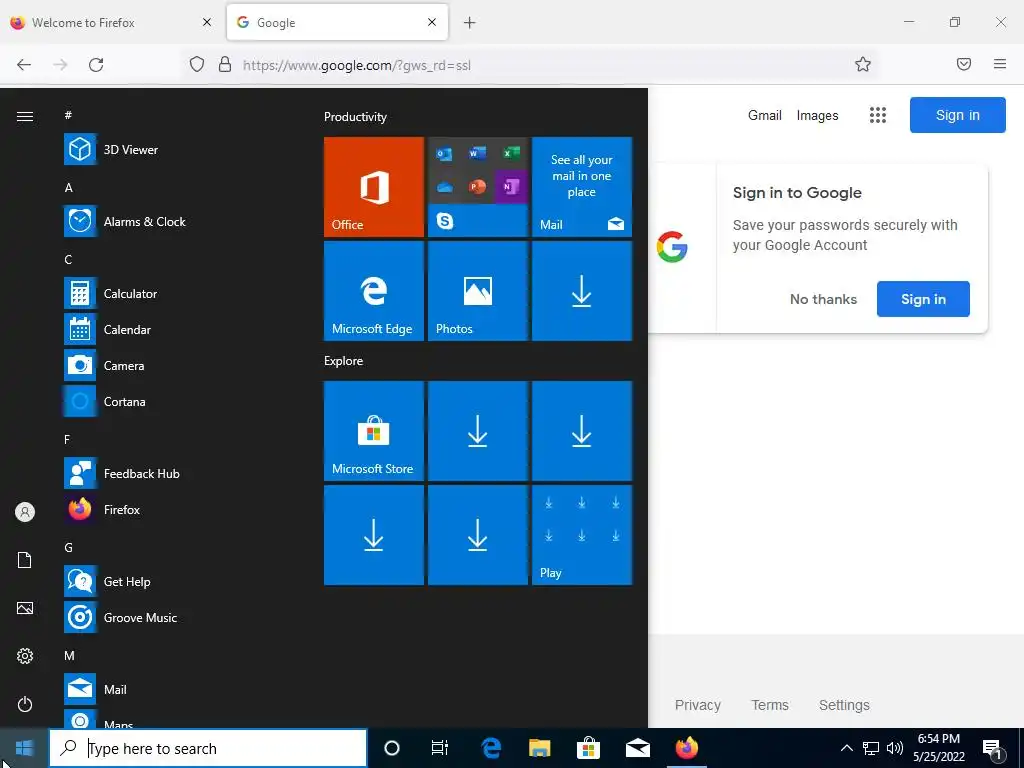Open Task View on the taskbar
Viewport: 1024px width, 768px height.
440,748
